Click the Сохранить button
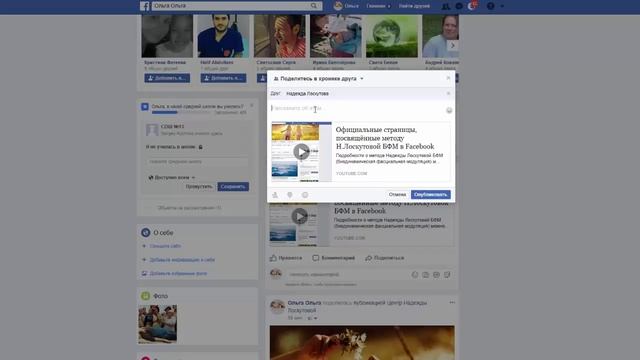Screen dimensions: 640x360 click(233, 187)
